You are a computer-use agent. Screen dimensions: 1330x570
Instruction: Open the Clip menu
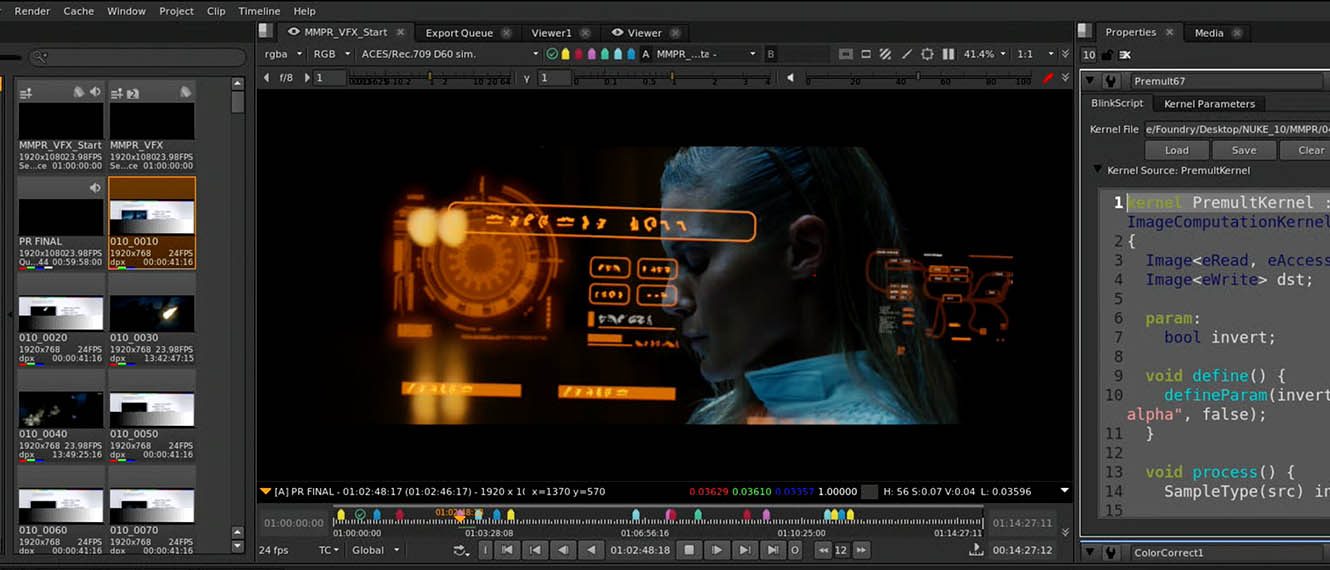click(216, 11)
